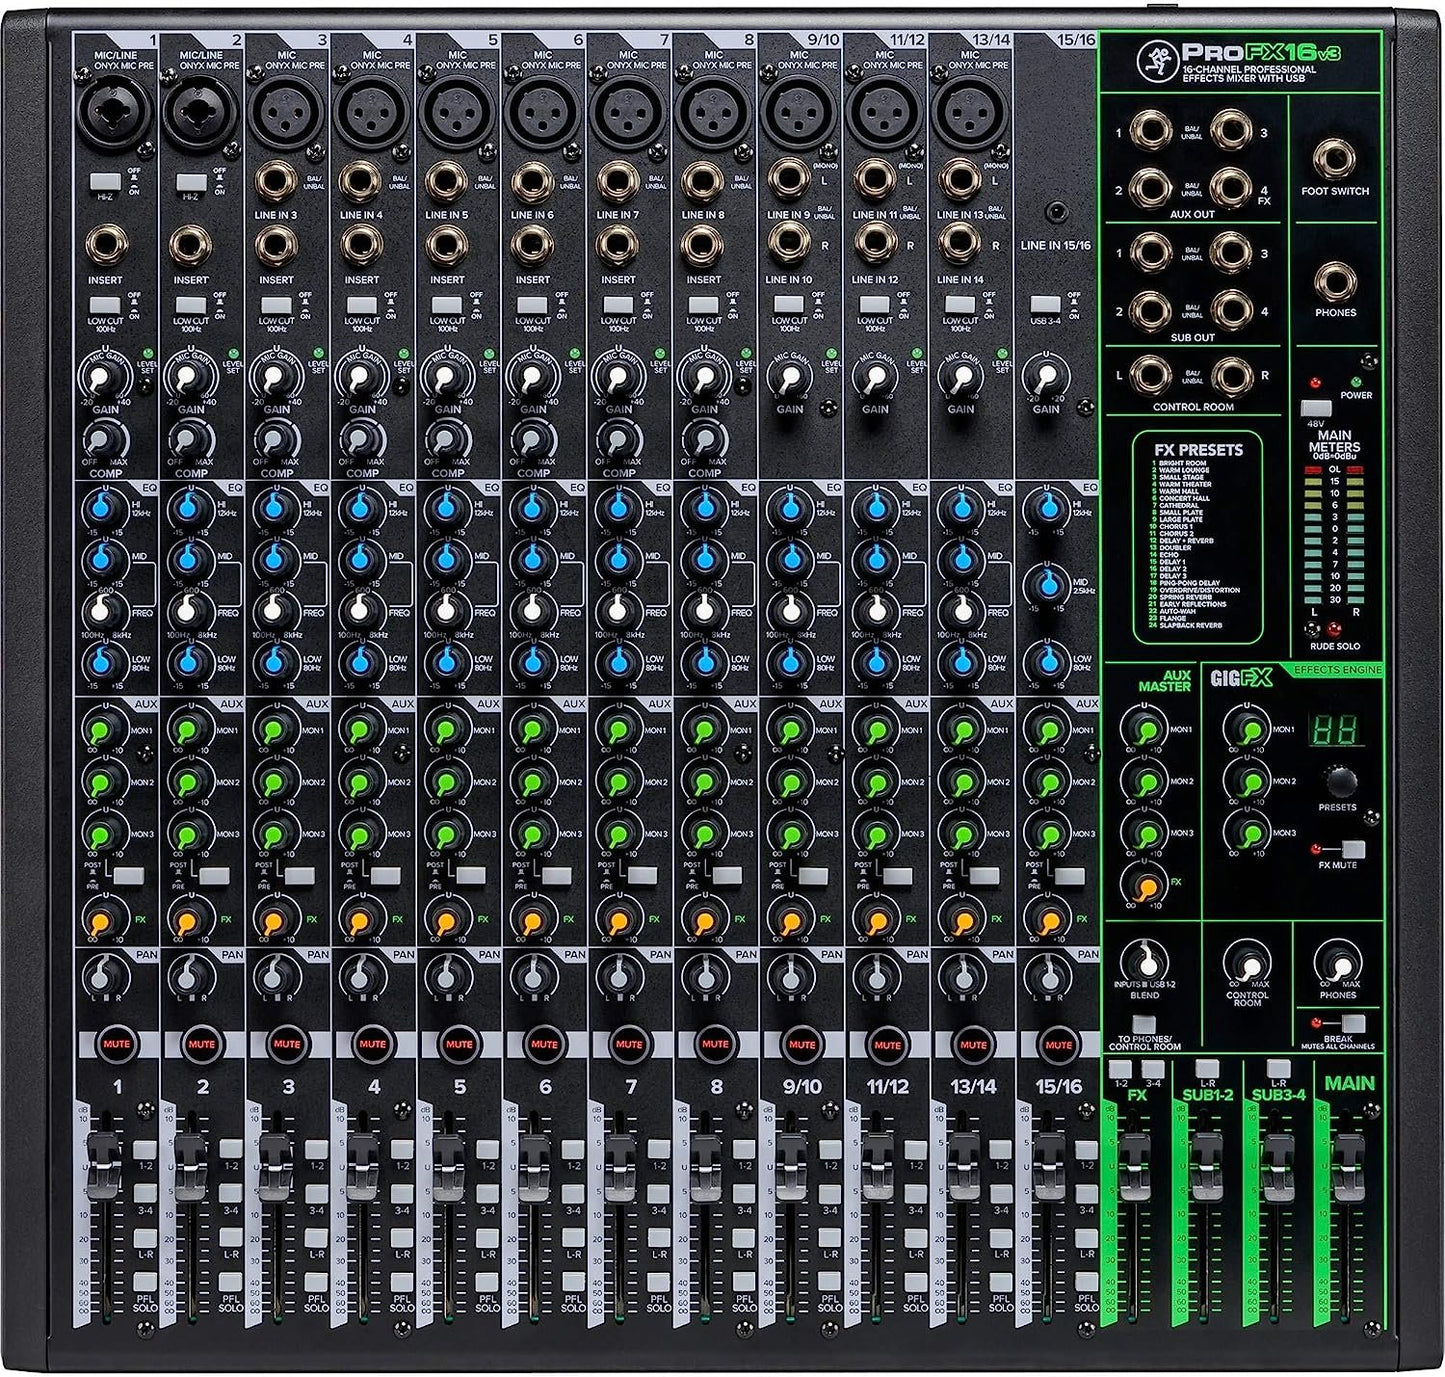This screenshot has height=1377, width=1445.
Task: Click the main level meters
Action: tap(1334, 536)
